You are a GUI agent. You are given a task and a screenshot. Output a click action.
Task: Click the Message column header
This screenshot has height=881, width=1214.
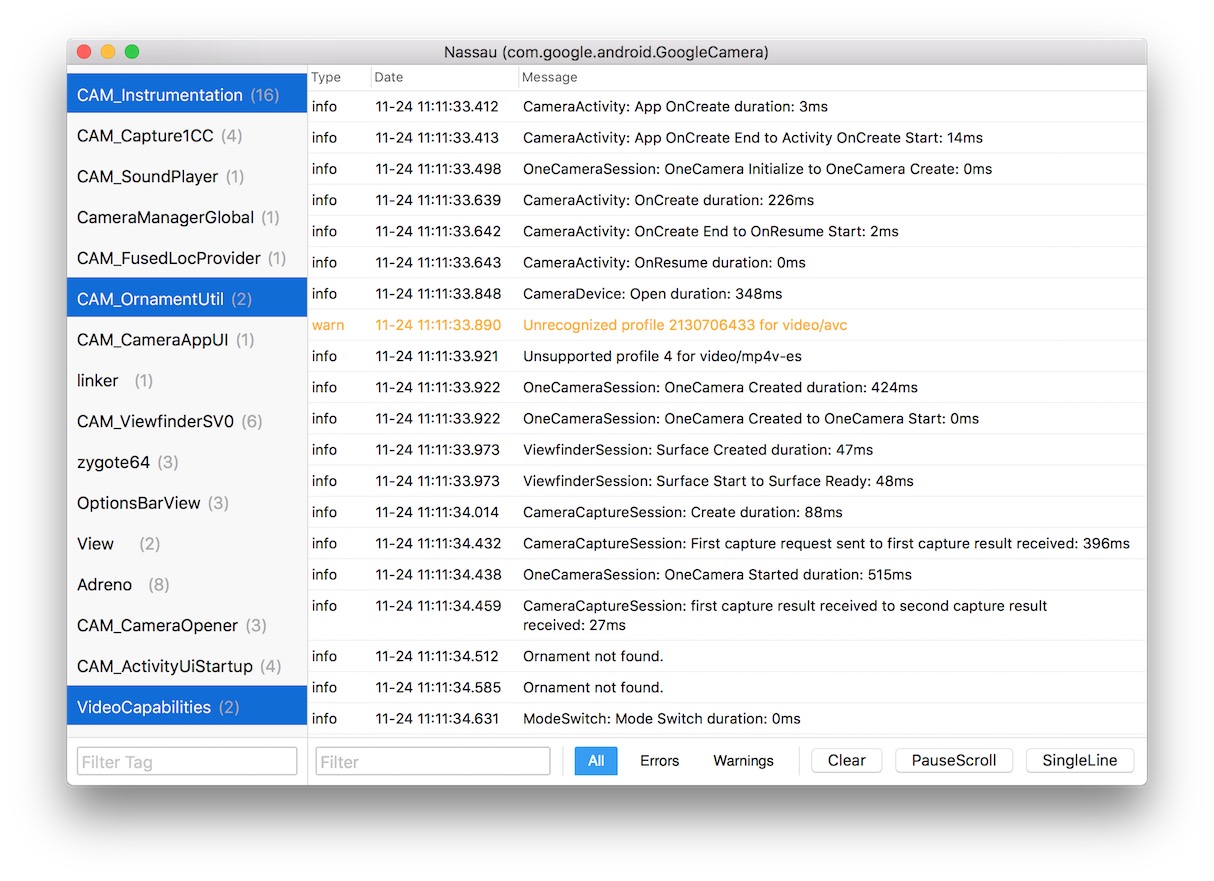point(832,77)
